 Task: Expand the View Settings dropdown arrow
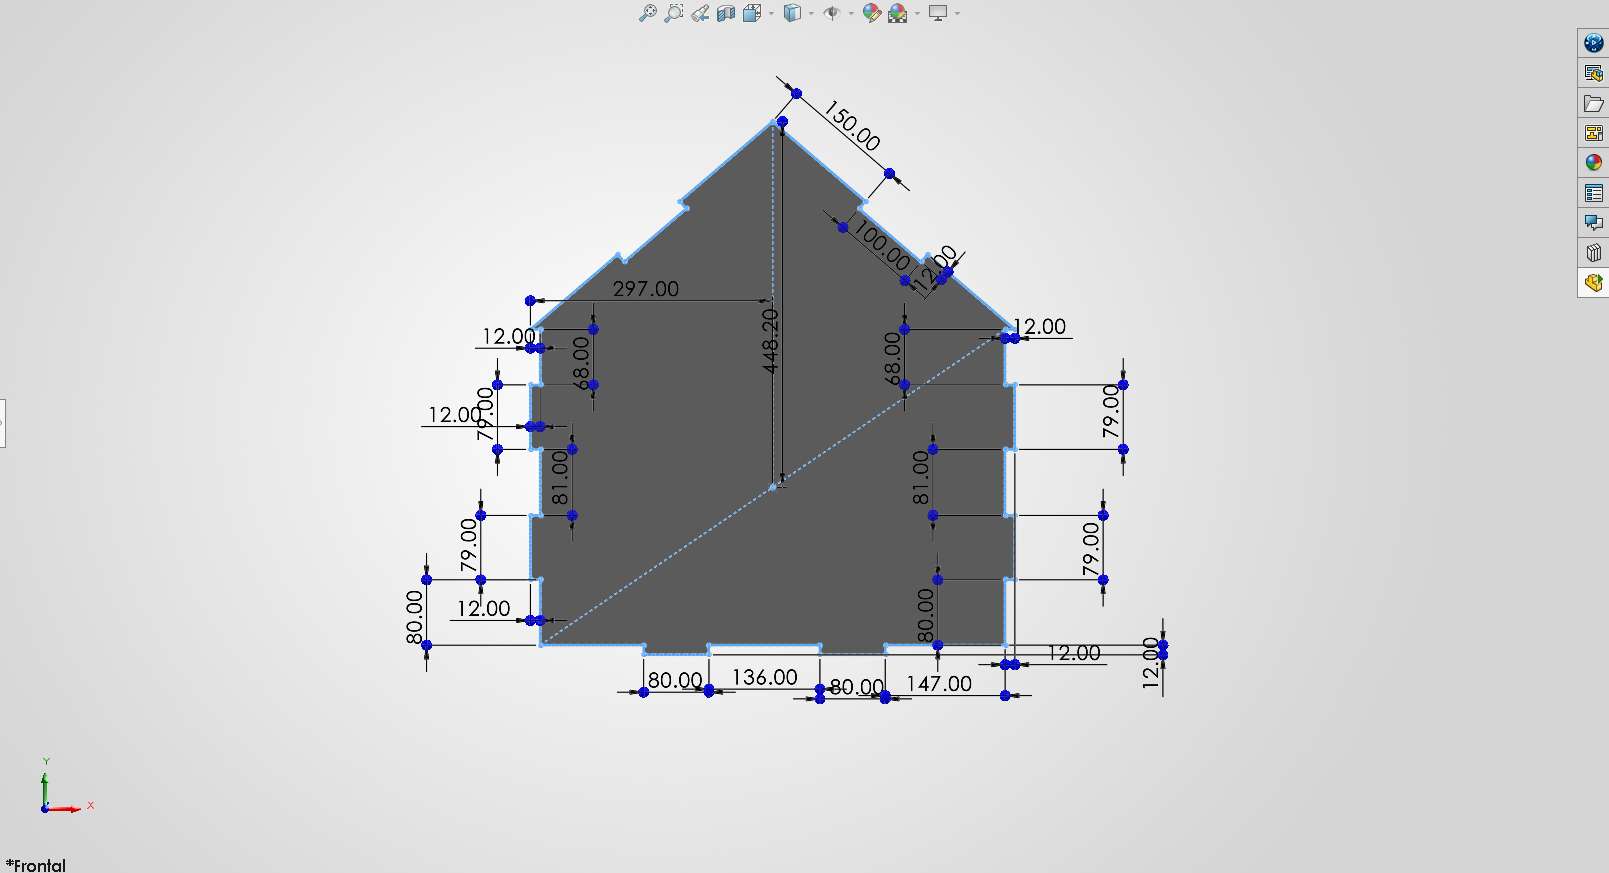coord(957,14)
